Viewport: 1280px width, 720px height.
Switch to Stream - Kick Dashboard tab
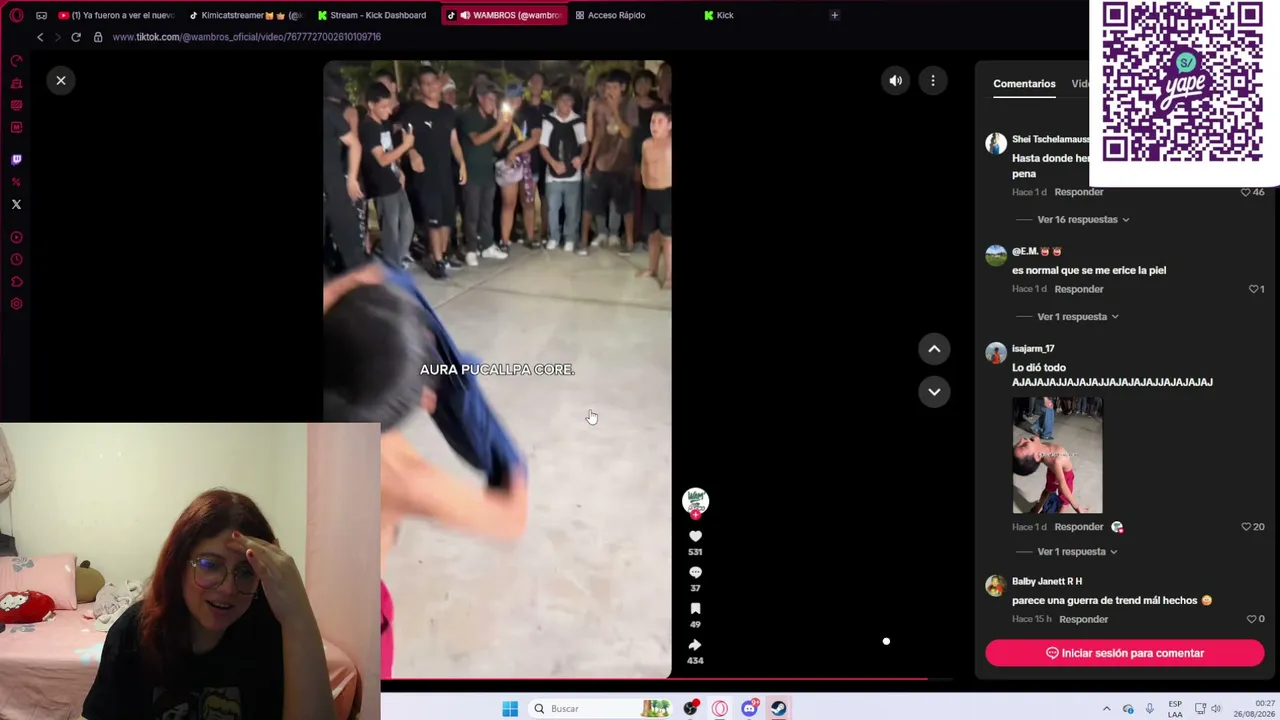375,15
